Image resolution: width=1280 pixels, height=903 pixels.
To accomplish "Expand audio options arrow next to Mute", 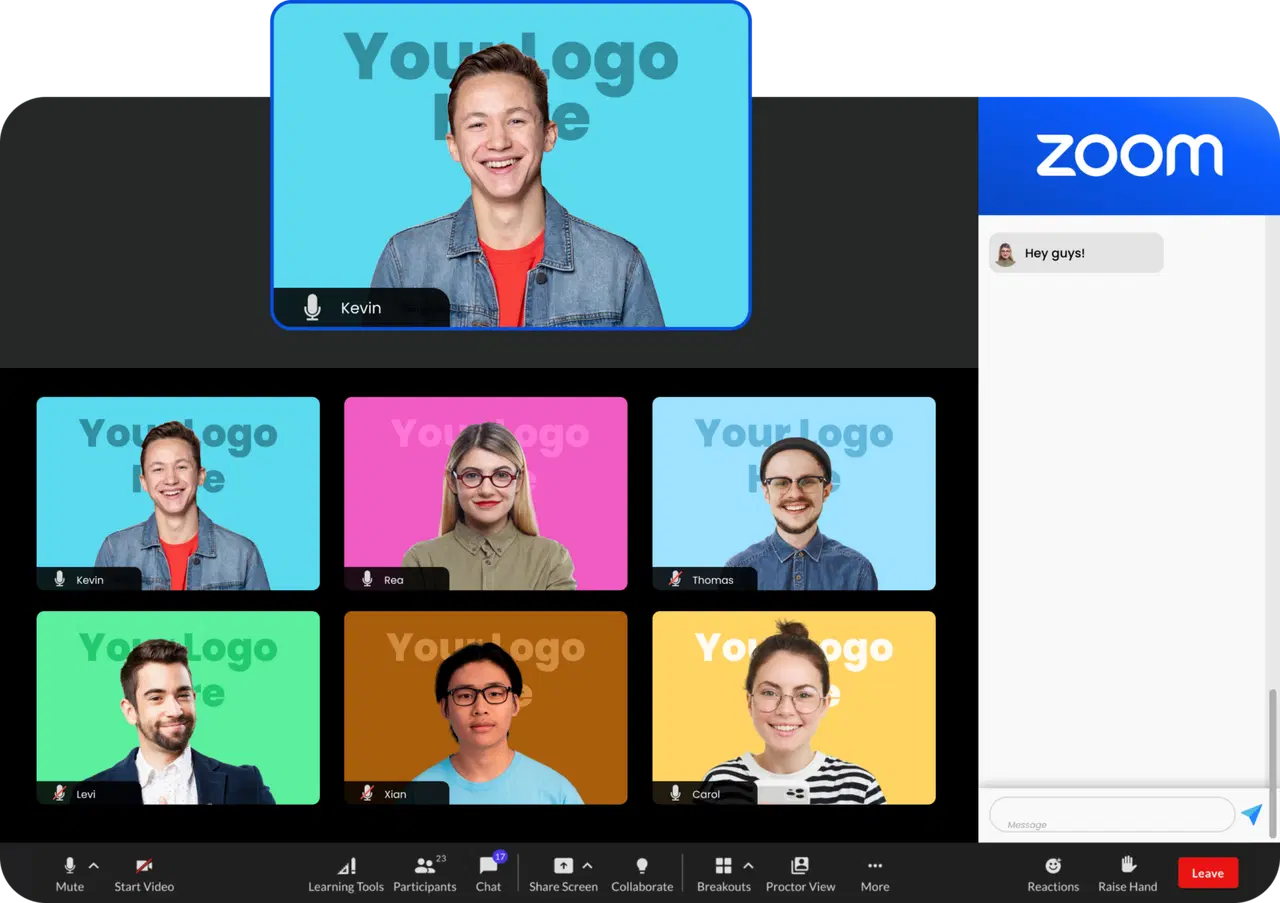I will (x=94, y=866).
